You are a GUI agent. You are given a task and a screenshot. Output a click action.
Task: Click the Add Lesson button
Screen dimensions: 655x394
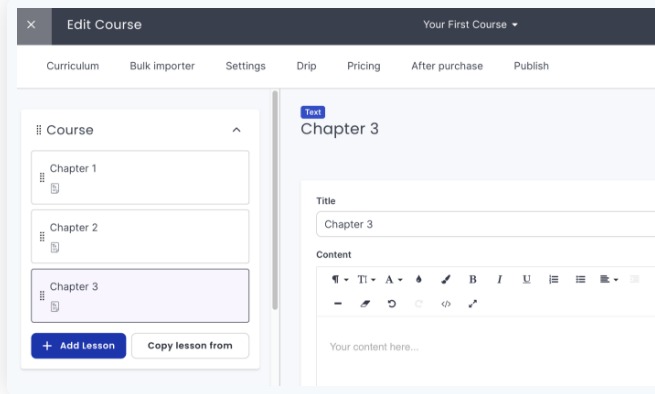(x=79, y=346)
